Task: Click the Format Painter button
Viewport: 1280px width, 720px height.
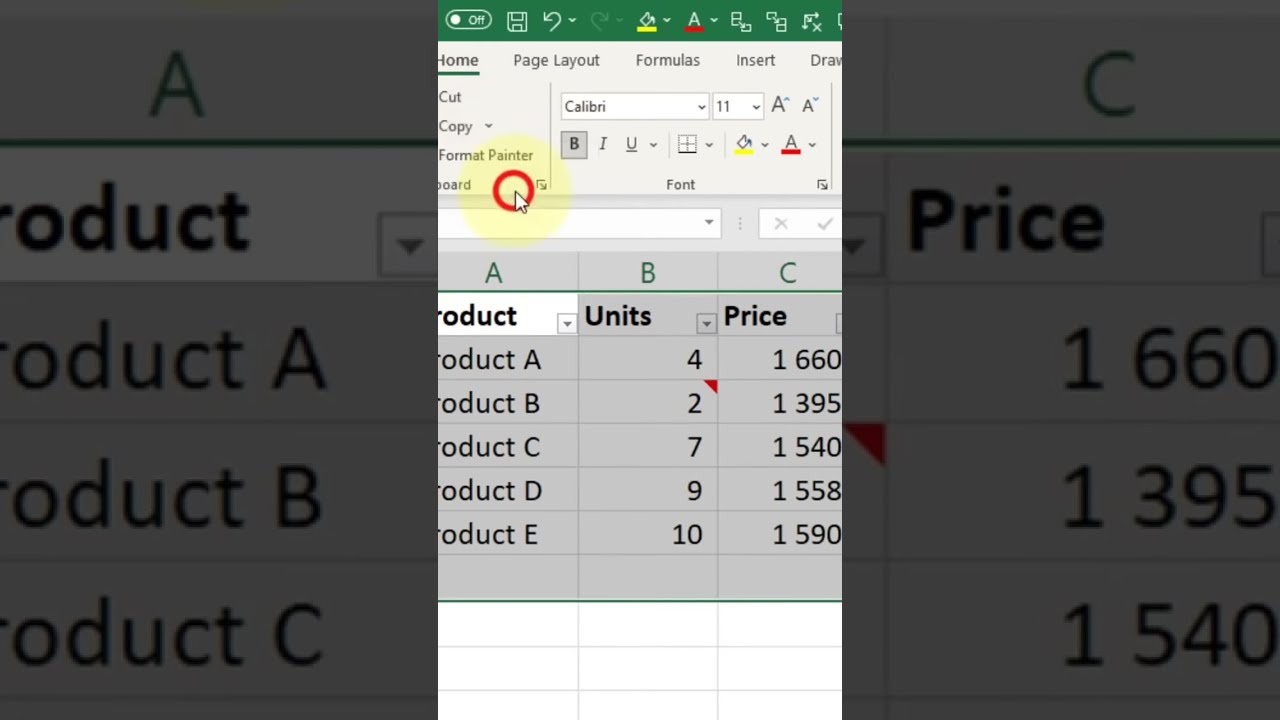Action: [x=486, y=155]
